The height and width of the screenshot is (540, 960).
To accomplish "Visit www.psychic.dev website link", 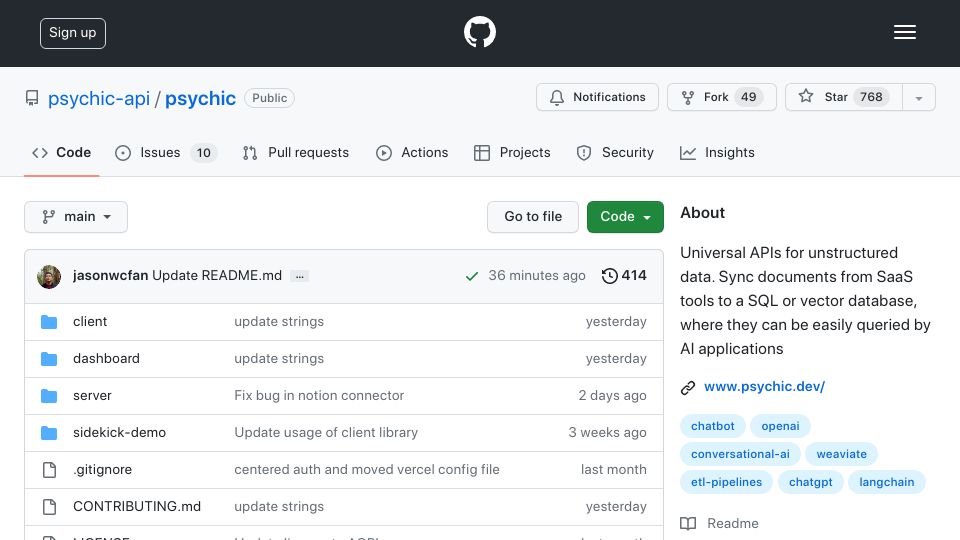I will pyautogui.click(x=764, y=386).
